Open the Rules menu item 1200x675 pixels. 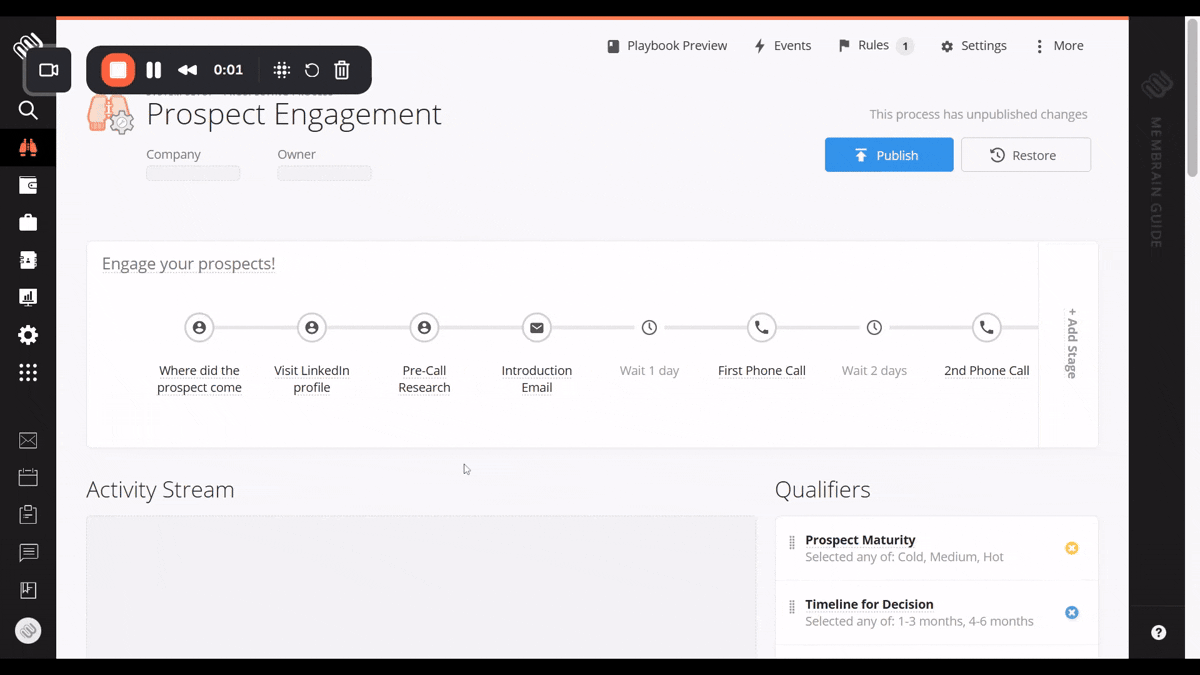(875, 46)
